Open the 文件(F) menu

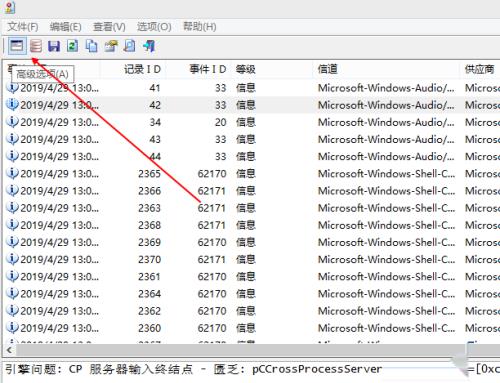coord(23,27)
